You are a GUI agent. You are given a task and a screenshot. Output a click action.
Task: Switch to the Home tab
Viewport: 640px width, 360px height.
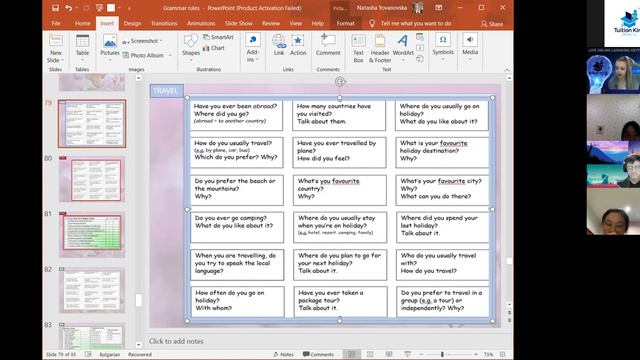pyautogui.click(x=82, y=23)
